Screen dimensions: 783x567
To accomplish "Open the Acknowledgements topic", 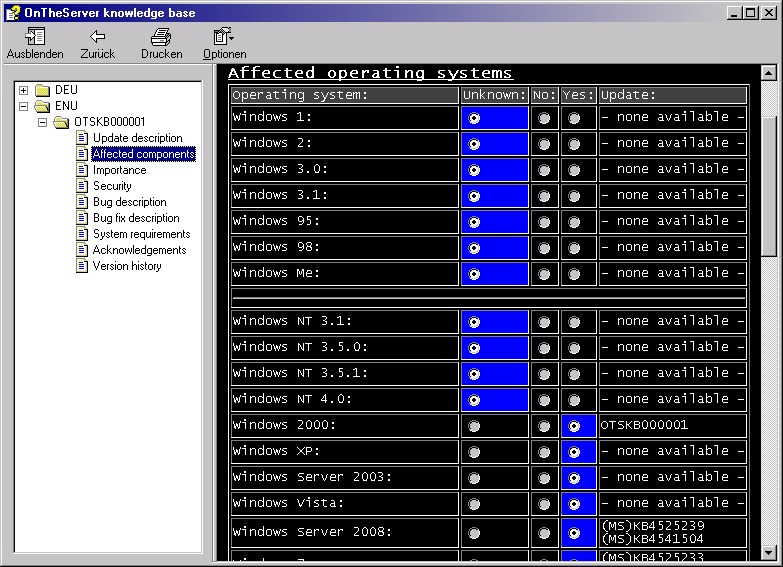I will pyautogui.click(x=139, y=250).
